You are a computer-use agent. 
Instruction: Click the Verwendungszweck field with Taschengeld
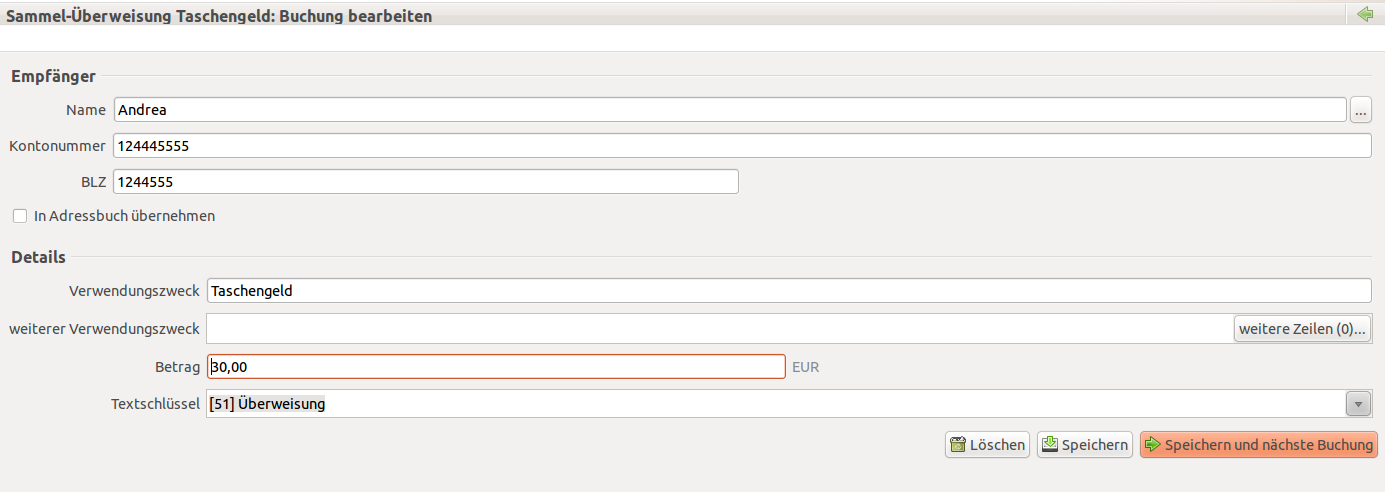click(789, 291)
